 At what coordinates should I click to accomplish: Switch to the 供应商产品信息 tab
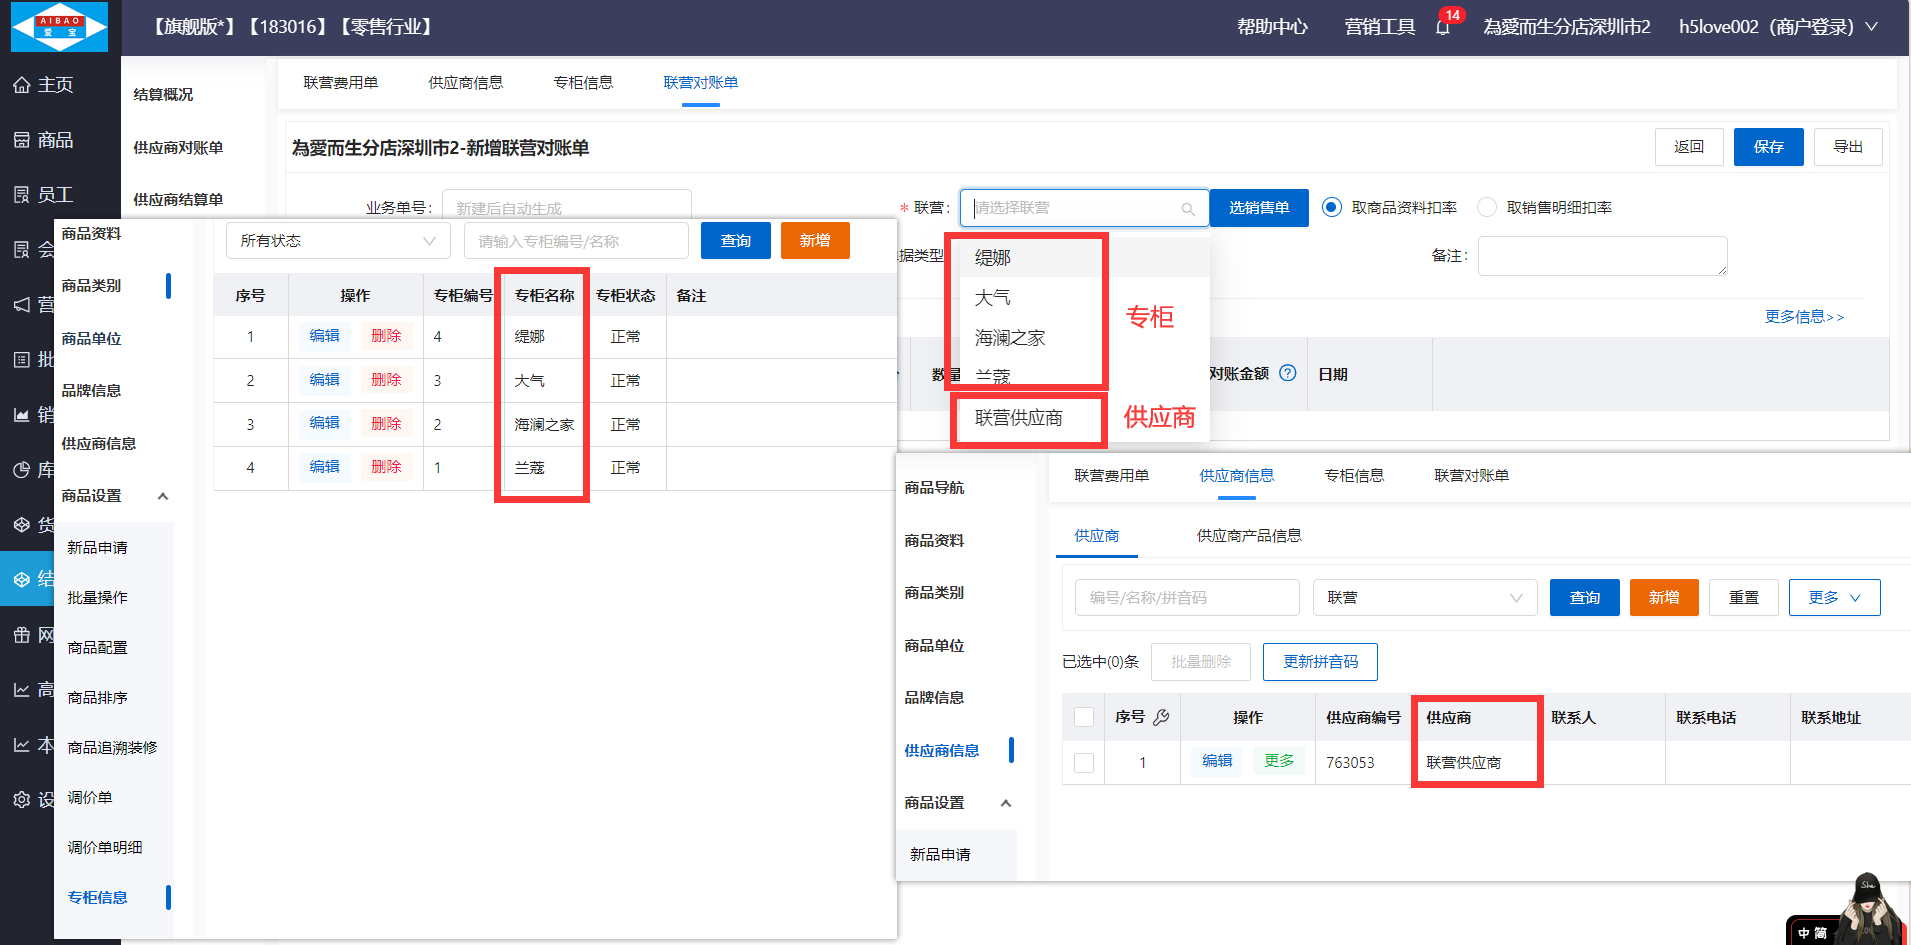click(x=1249, y=535)
